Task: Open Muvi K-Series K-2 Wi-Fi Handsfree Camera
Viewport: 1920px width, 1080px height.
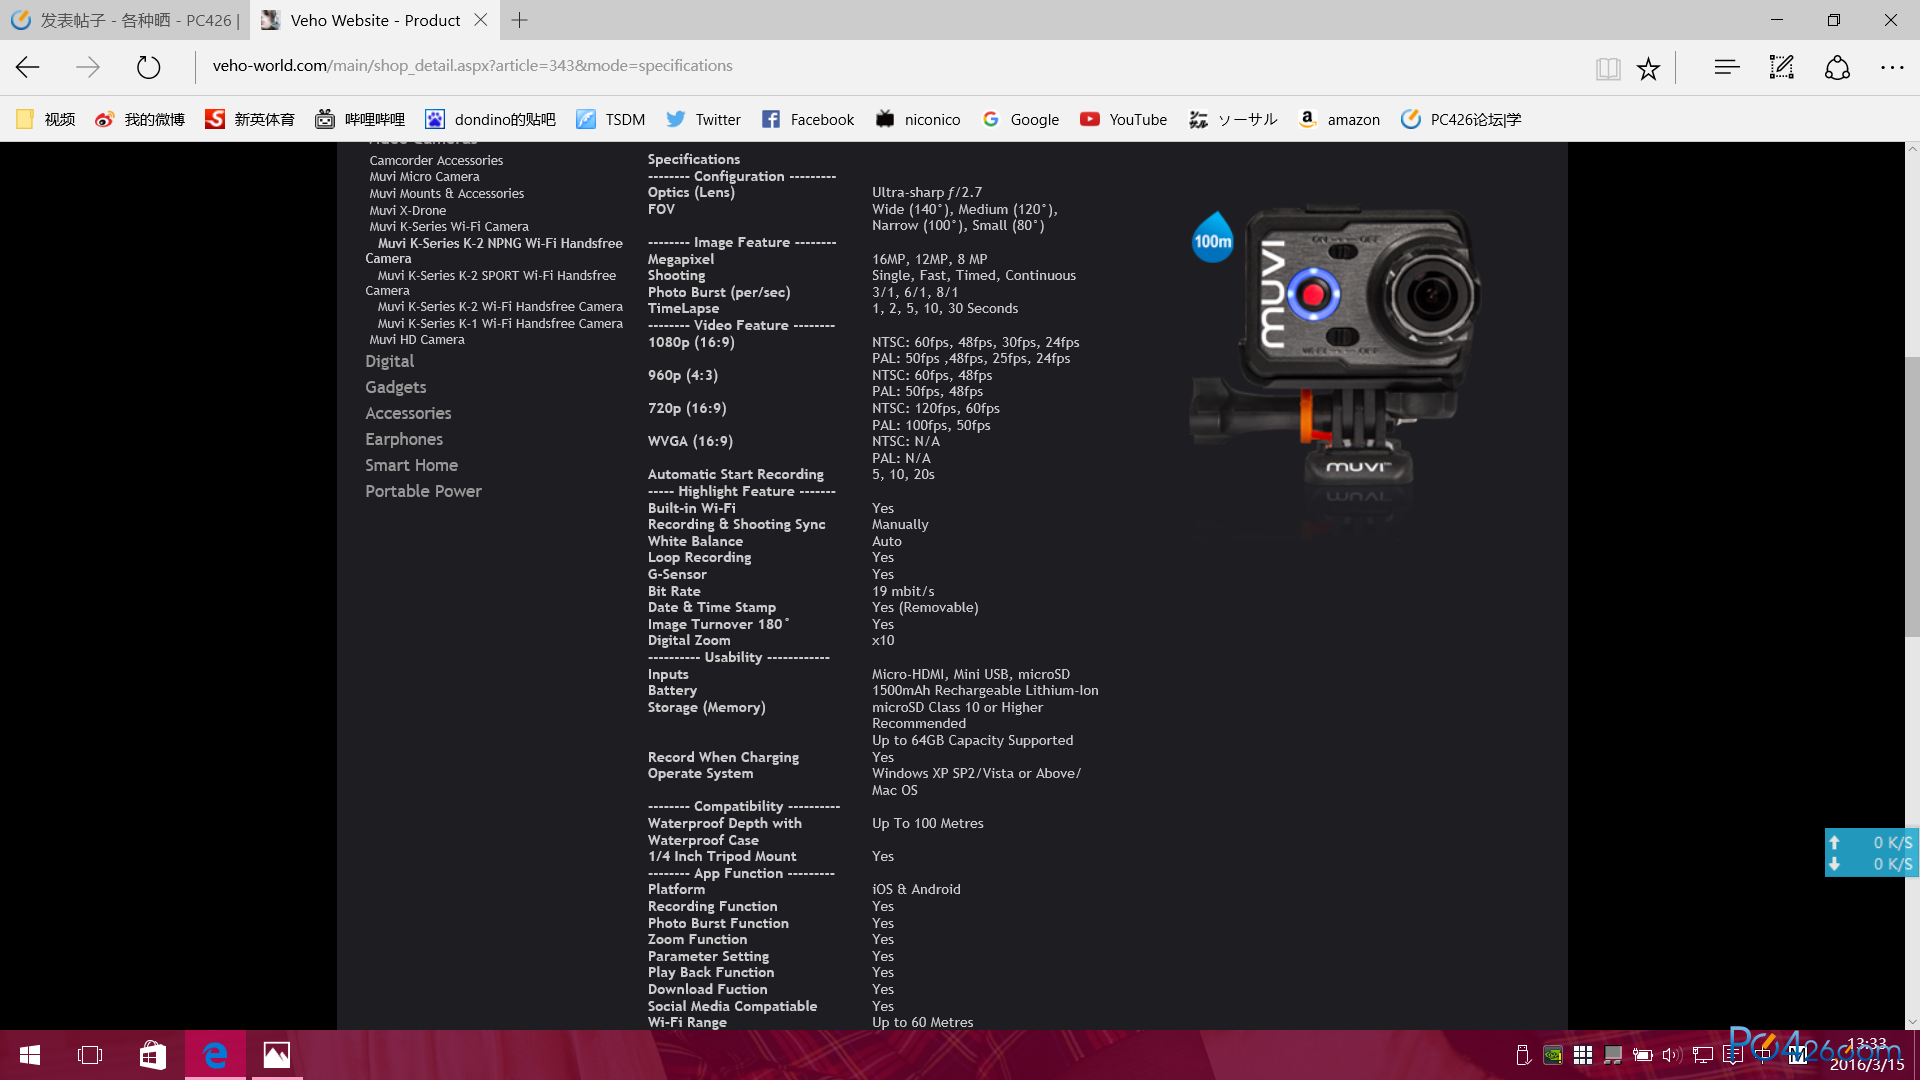Action: click(500, 307)
